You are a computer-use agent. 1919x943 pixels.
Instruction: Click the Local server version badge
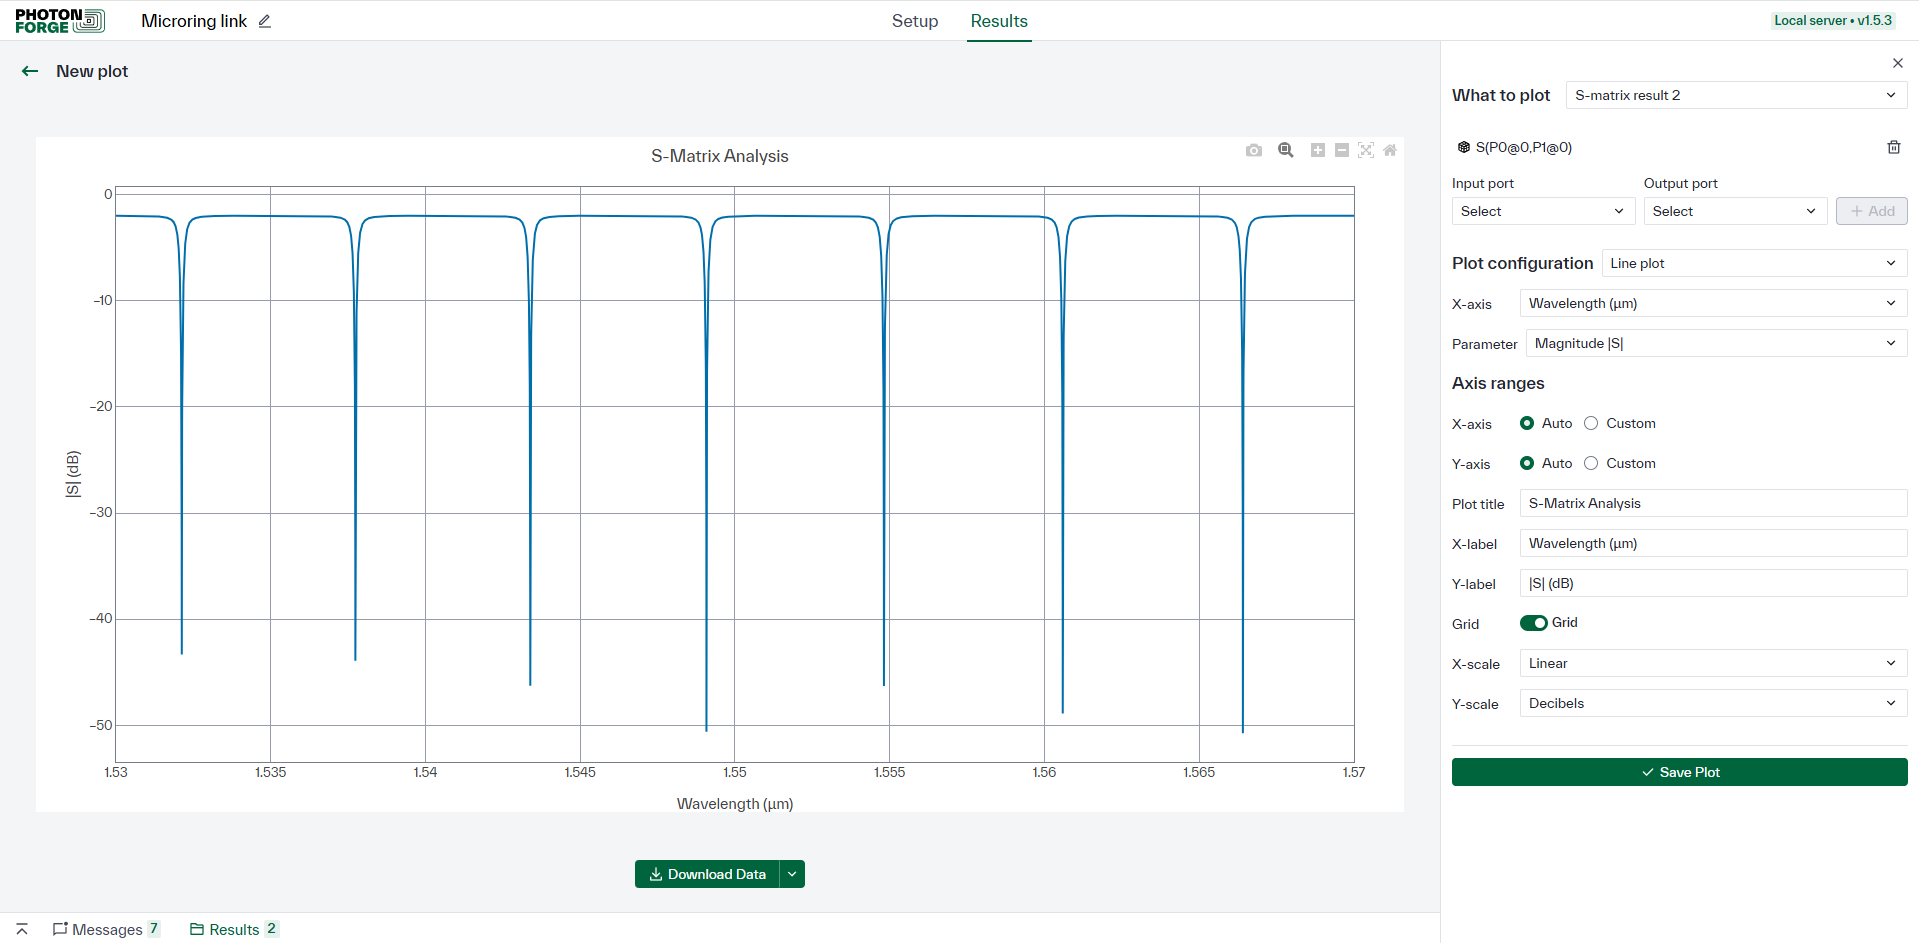1833,20
